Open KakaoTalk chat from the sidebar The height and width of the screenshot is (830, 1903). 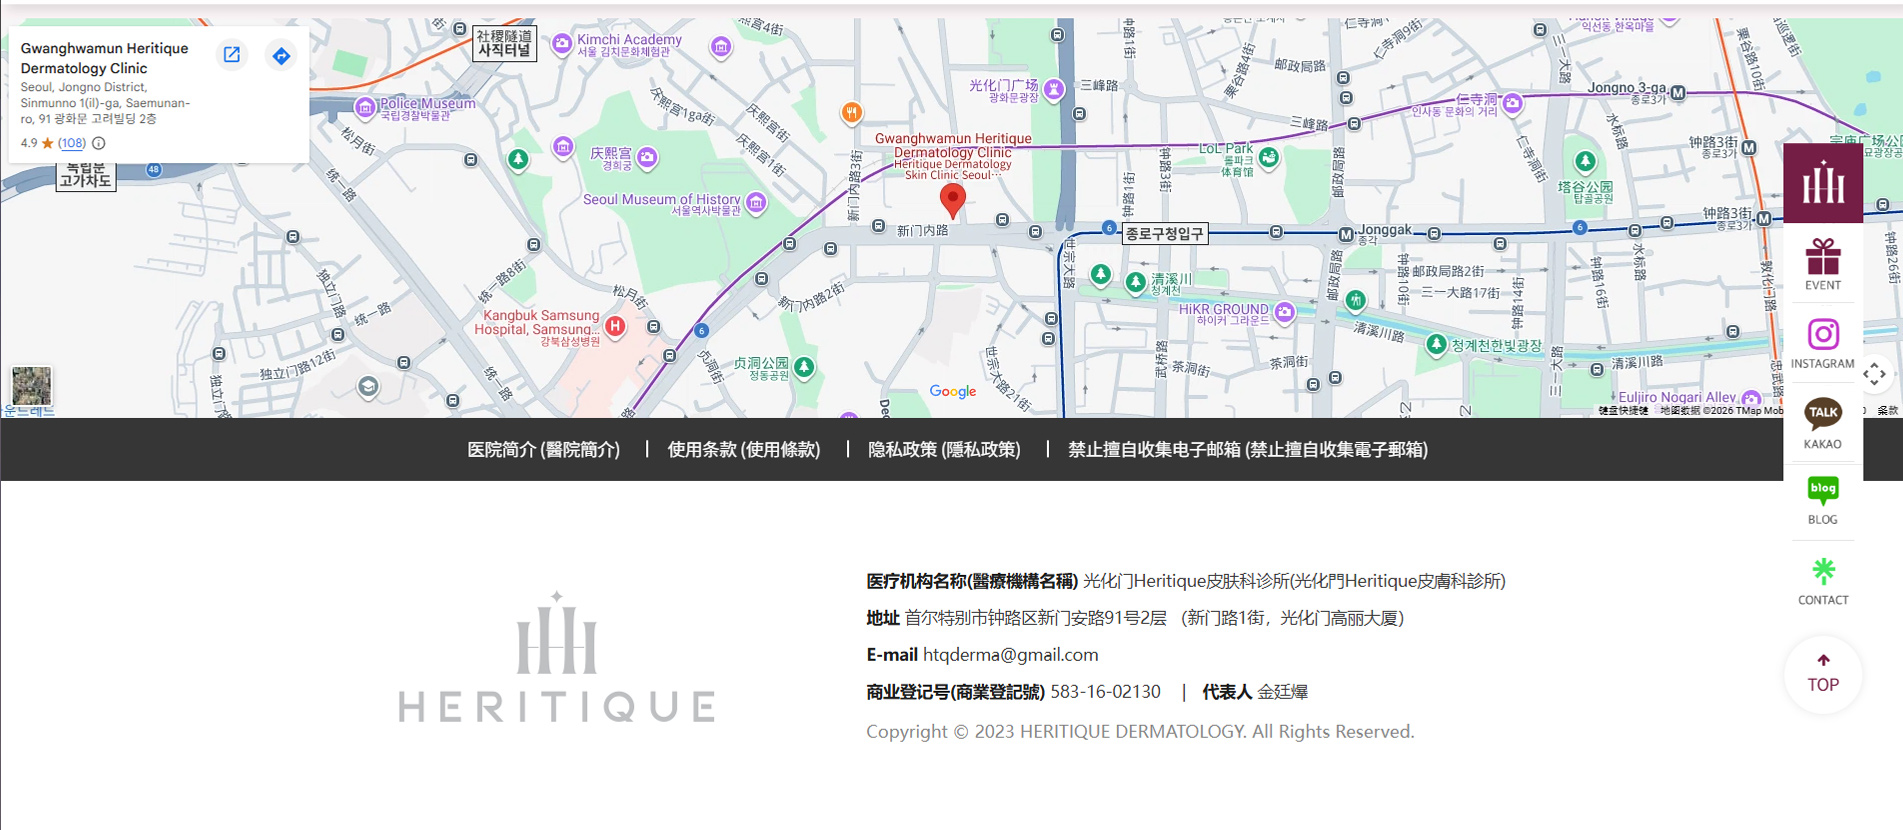click(x=1823, y=423)
